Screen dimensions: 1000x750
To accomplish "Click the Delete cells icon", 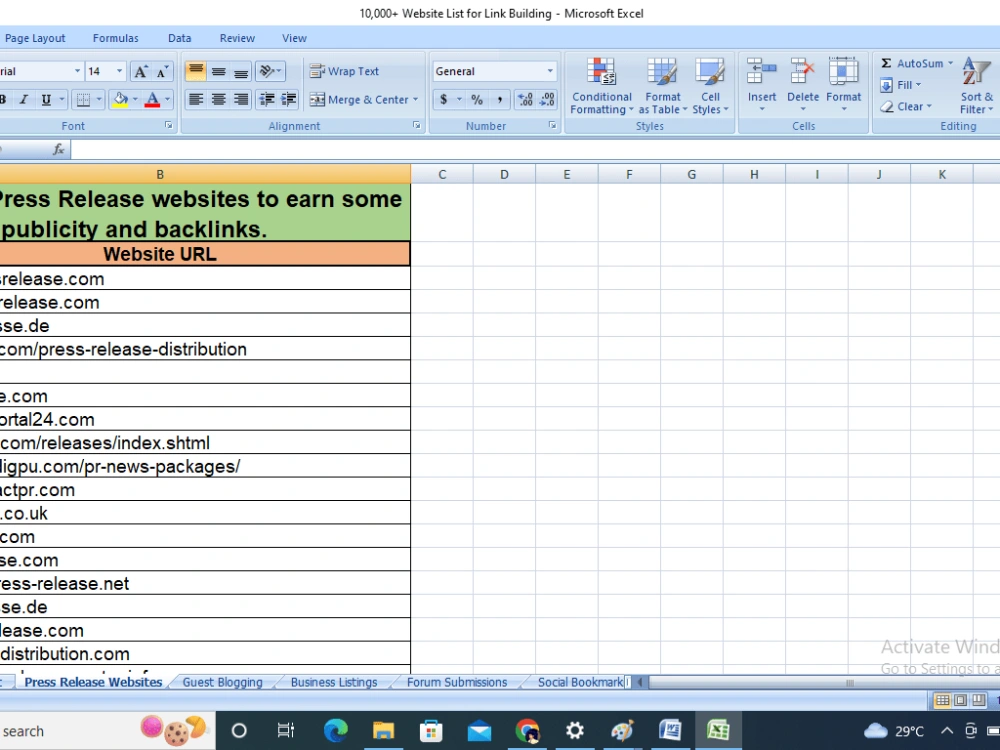I will (802, 71).
